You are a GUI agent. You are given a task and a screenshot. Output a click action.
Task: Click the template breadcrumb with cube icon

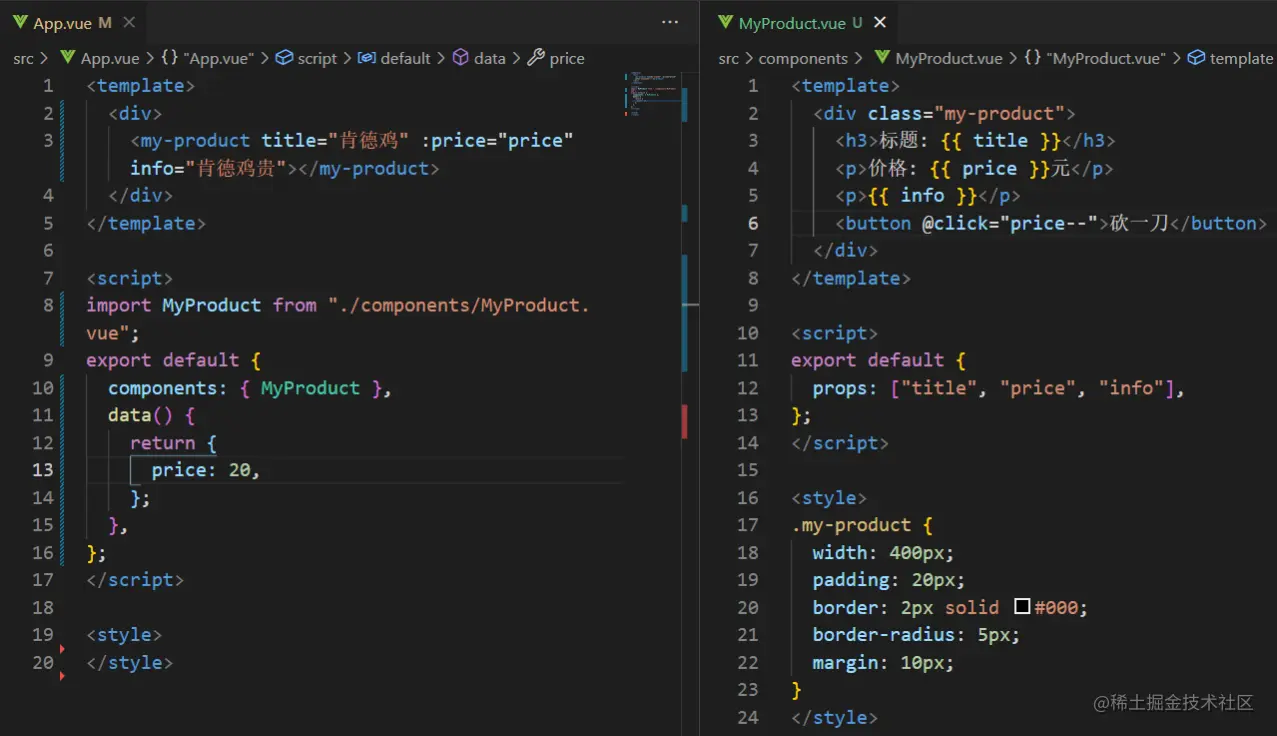tap(1230, 58)
